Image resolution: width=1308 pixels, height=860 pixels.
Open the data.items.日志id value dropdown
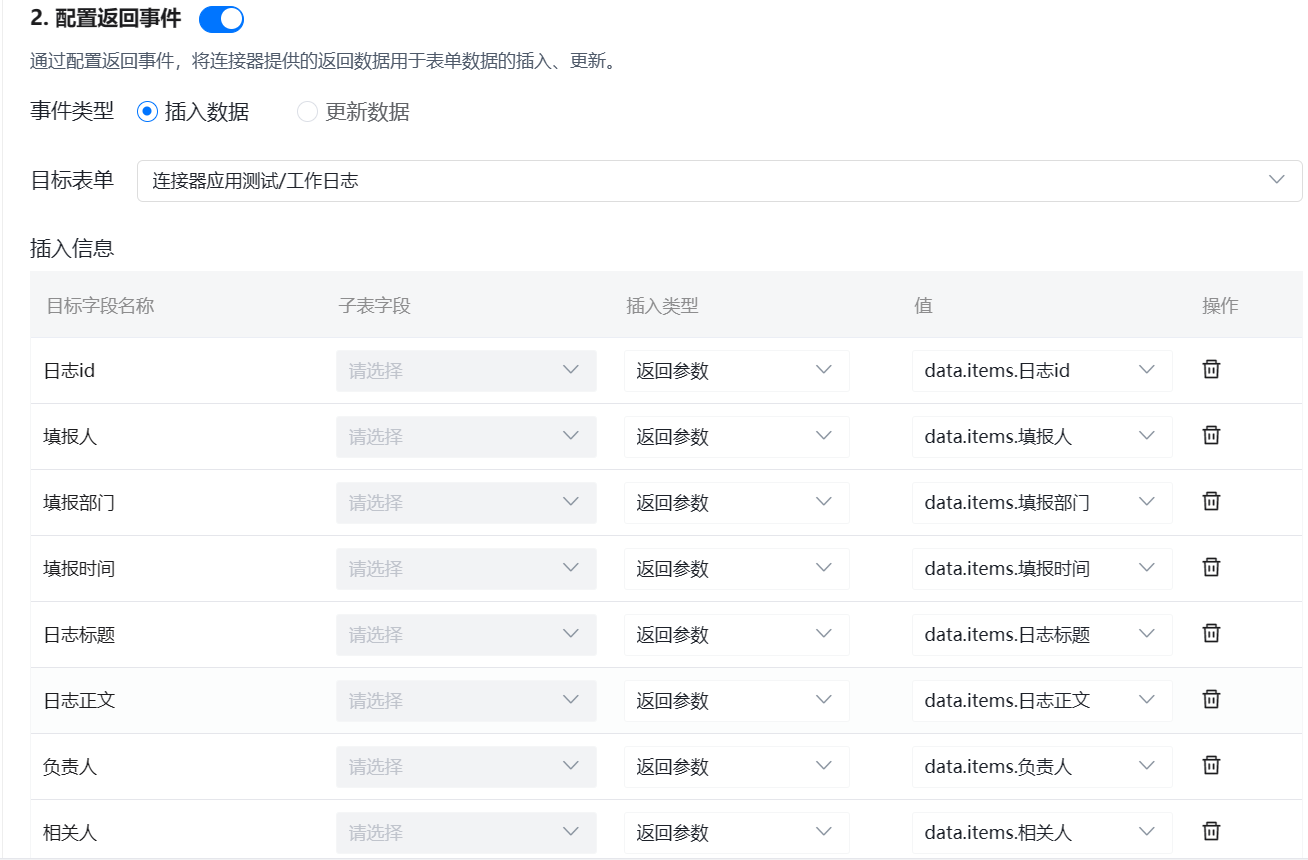[1042, 371]
